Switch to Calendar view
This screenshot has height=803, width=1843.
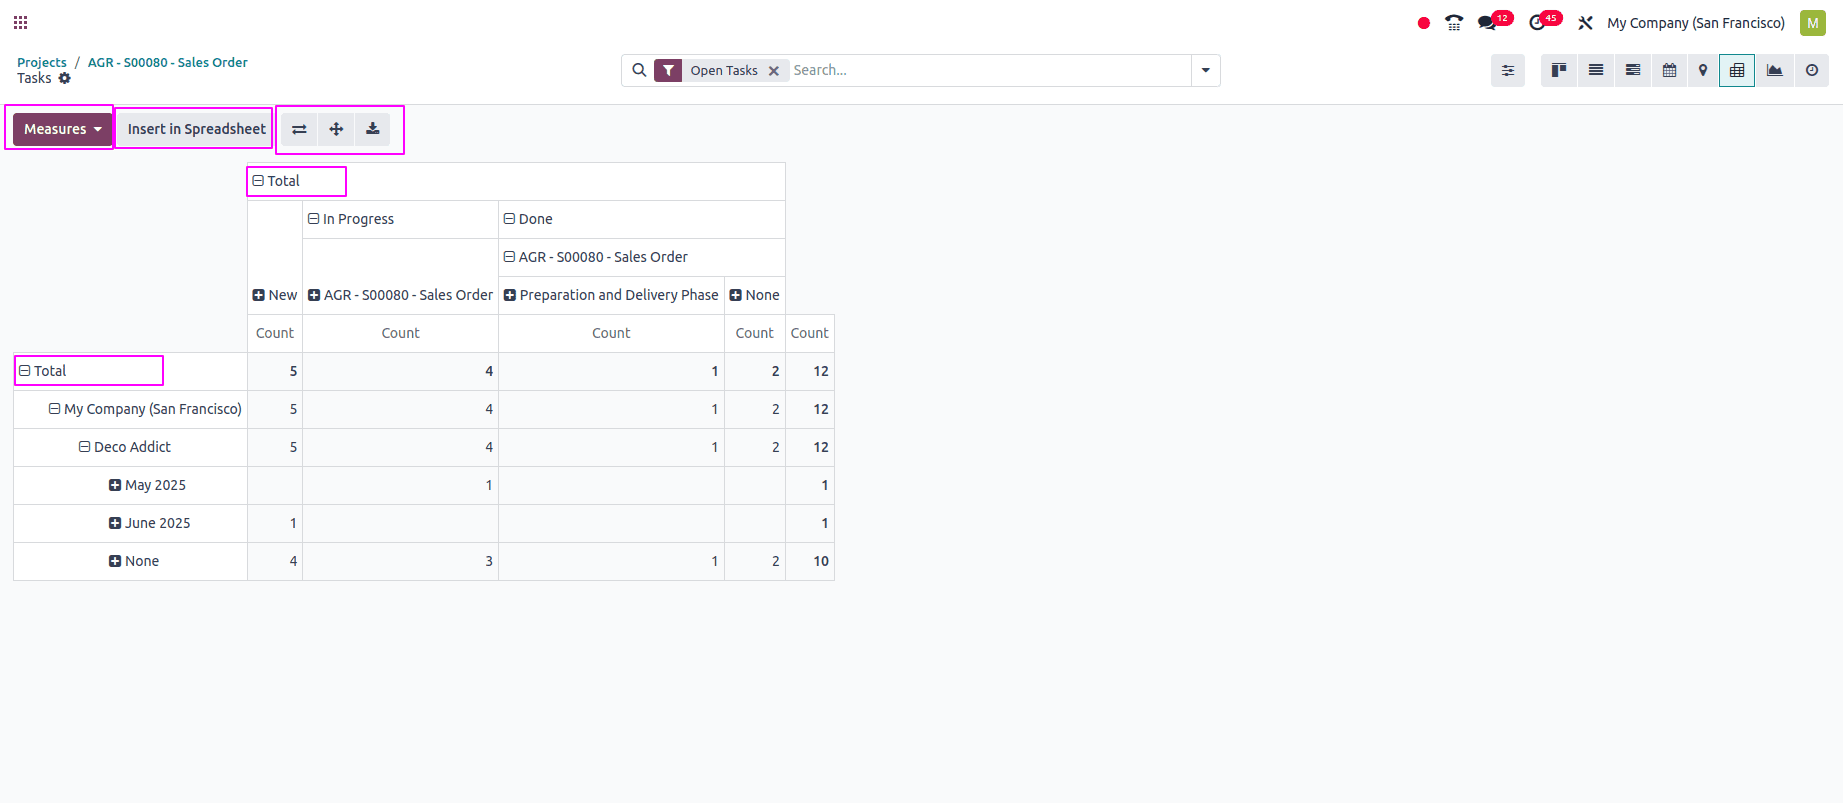[1670, 70]
